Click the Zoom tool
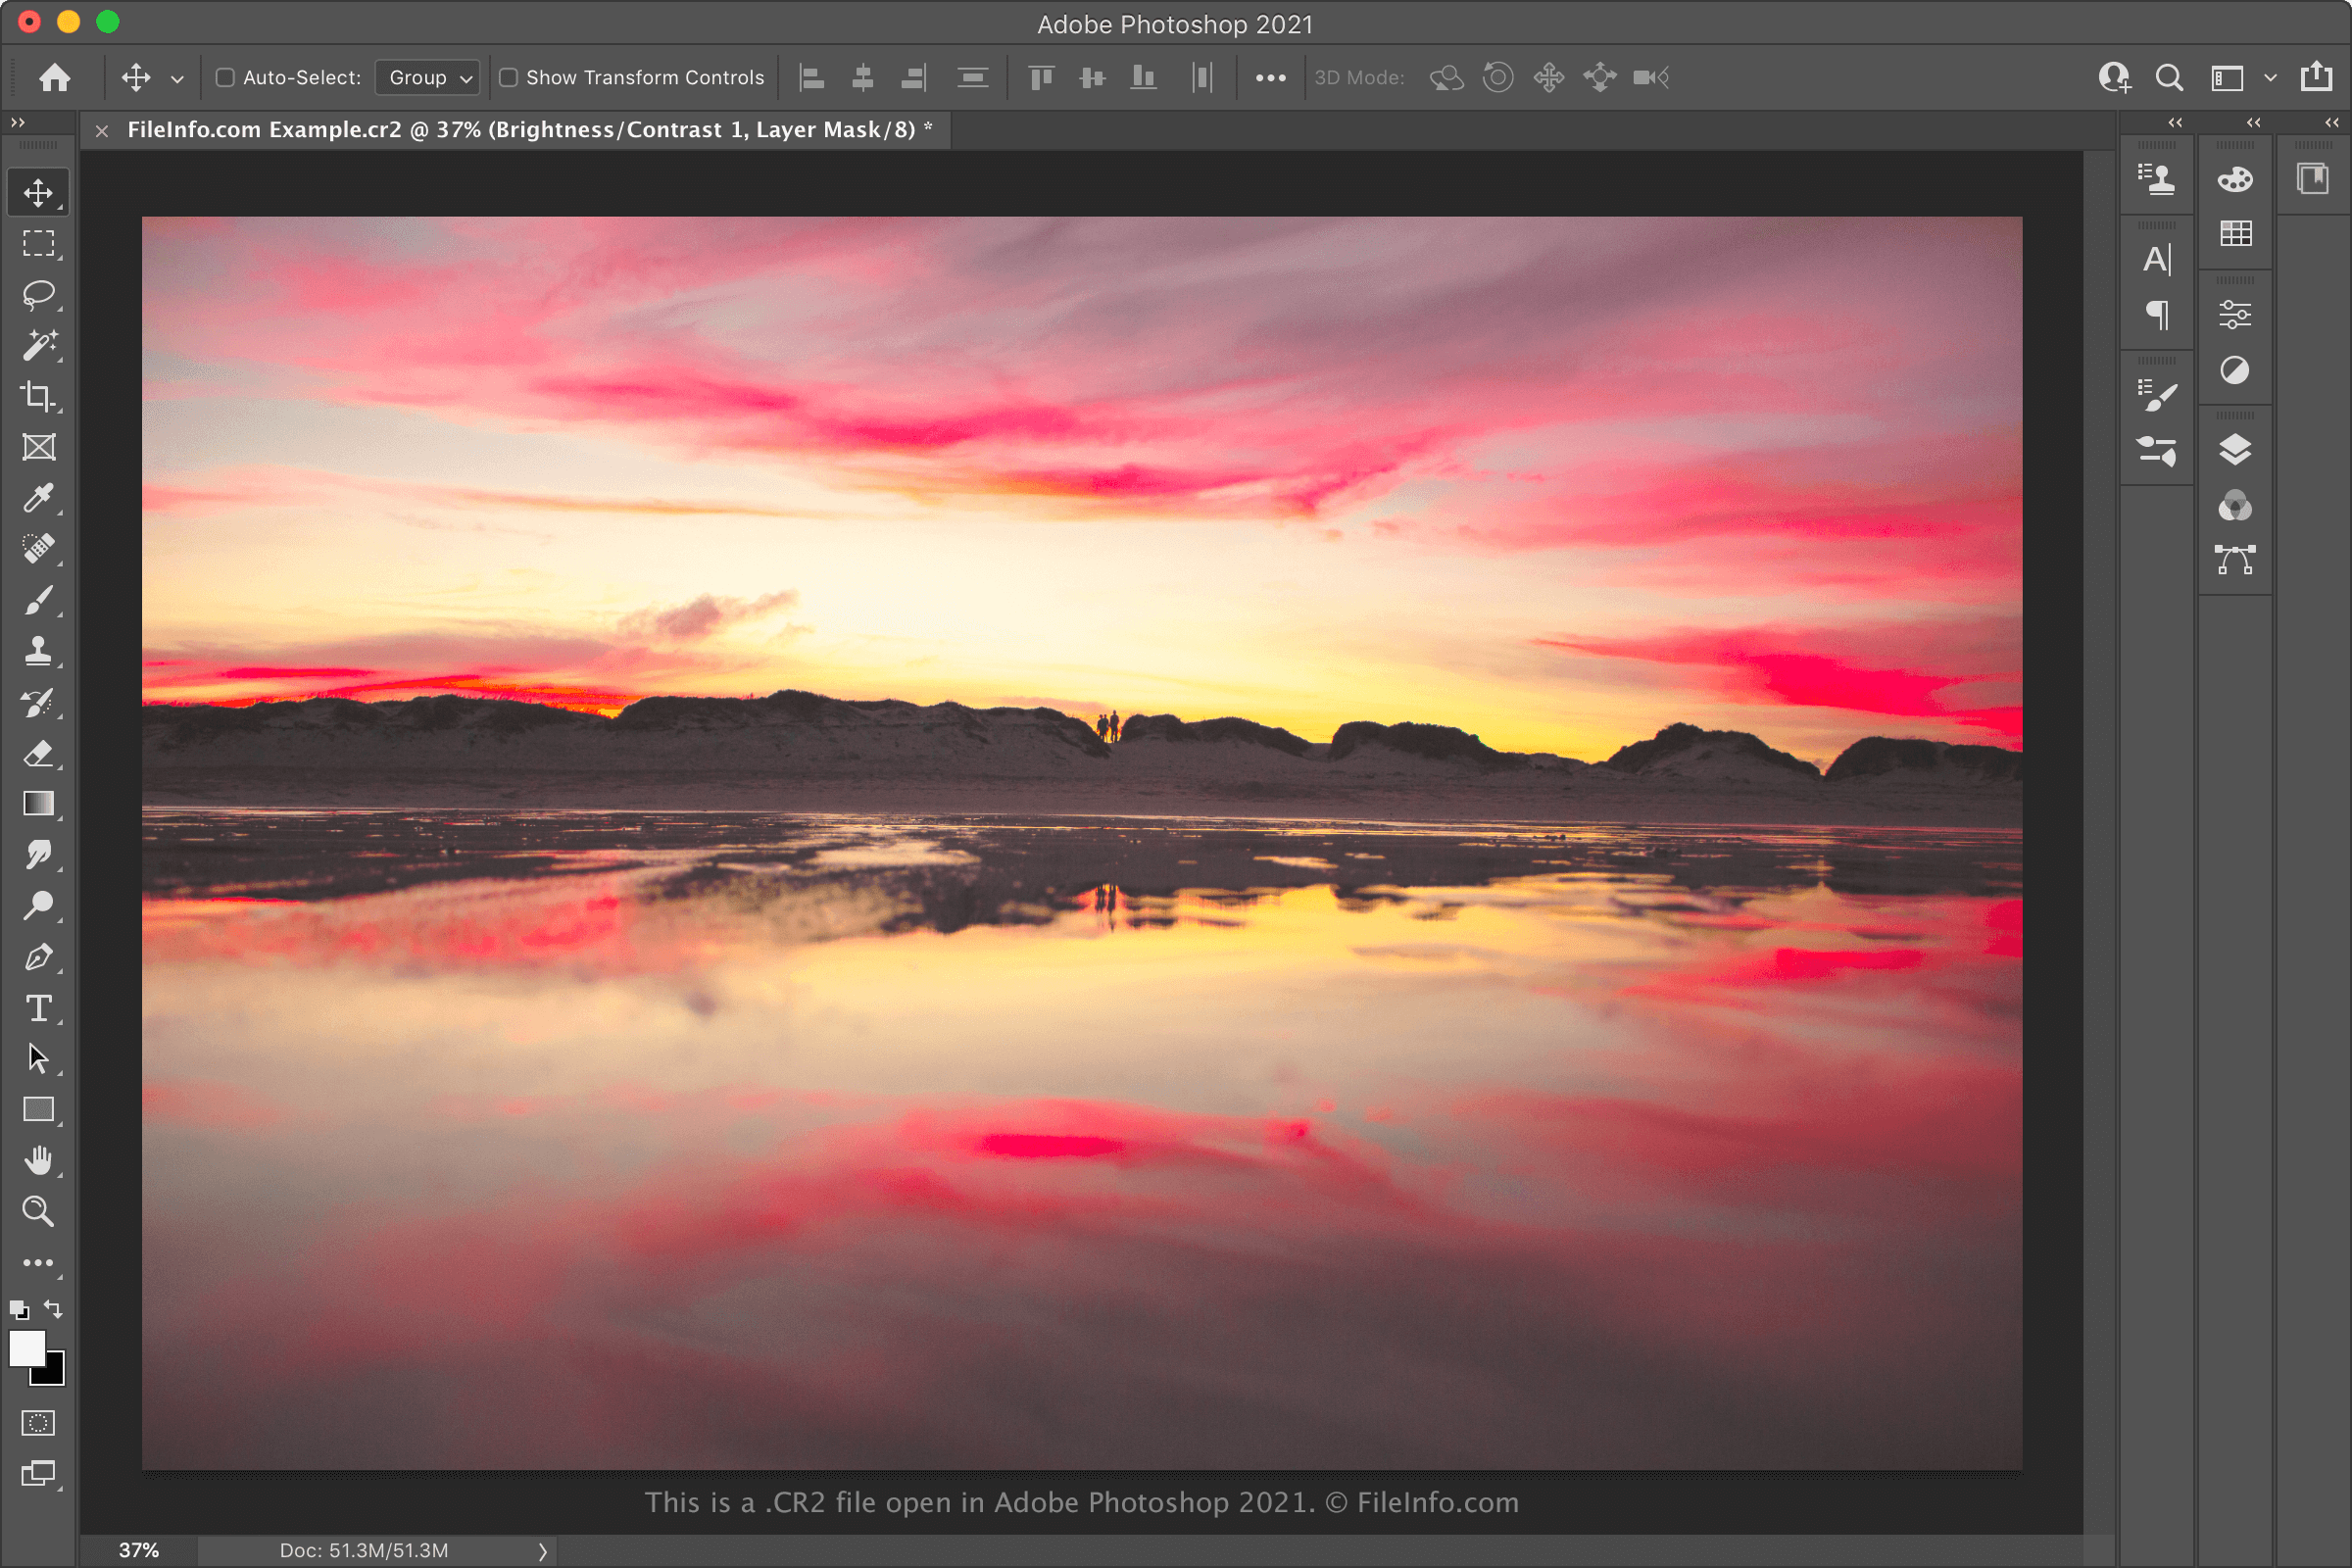The height and width of the screenshot is (1568, 2352). point(38,1214)
